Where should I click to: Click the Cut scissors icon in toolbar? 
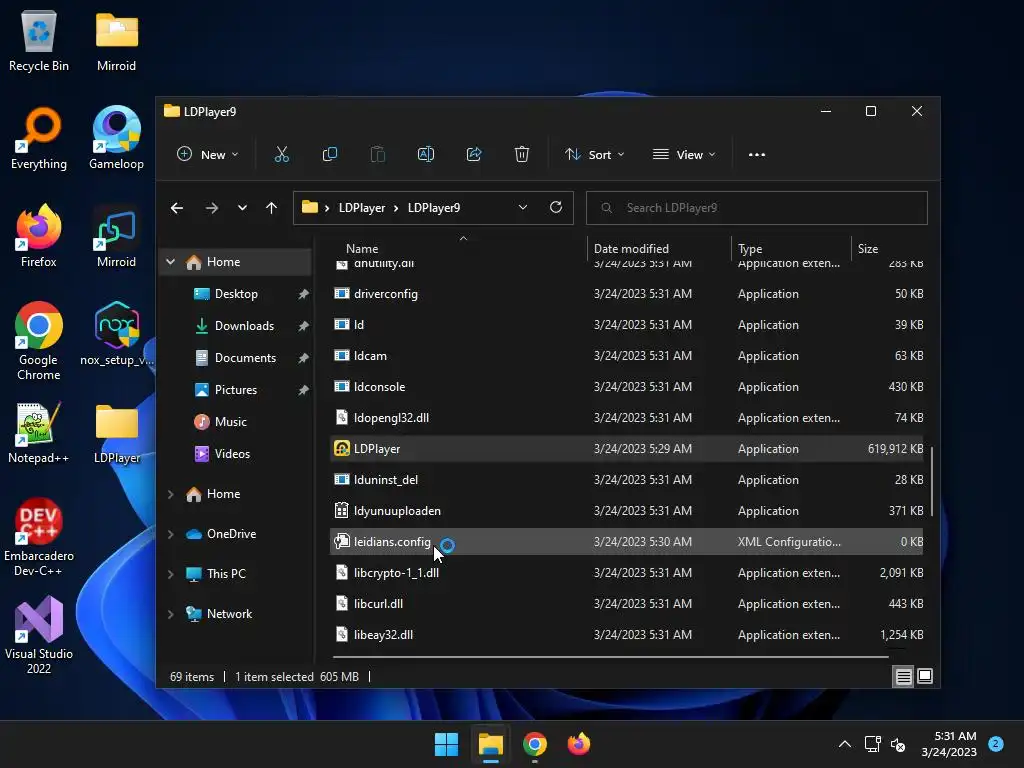pos(281,155)
